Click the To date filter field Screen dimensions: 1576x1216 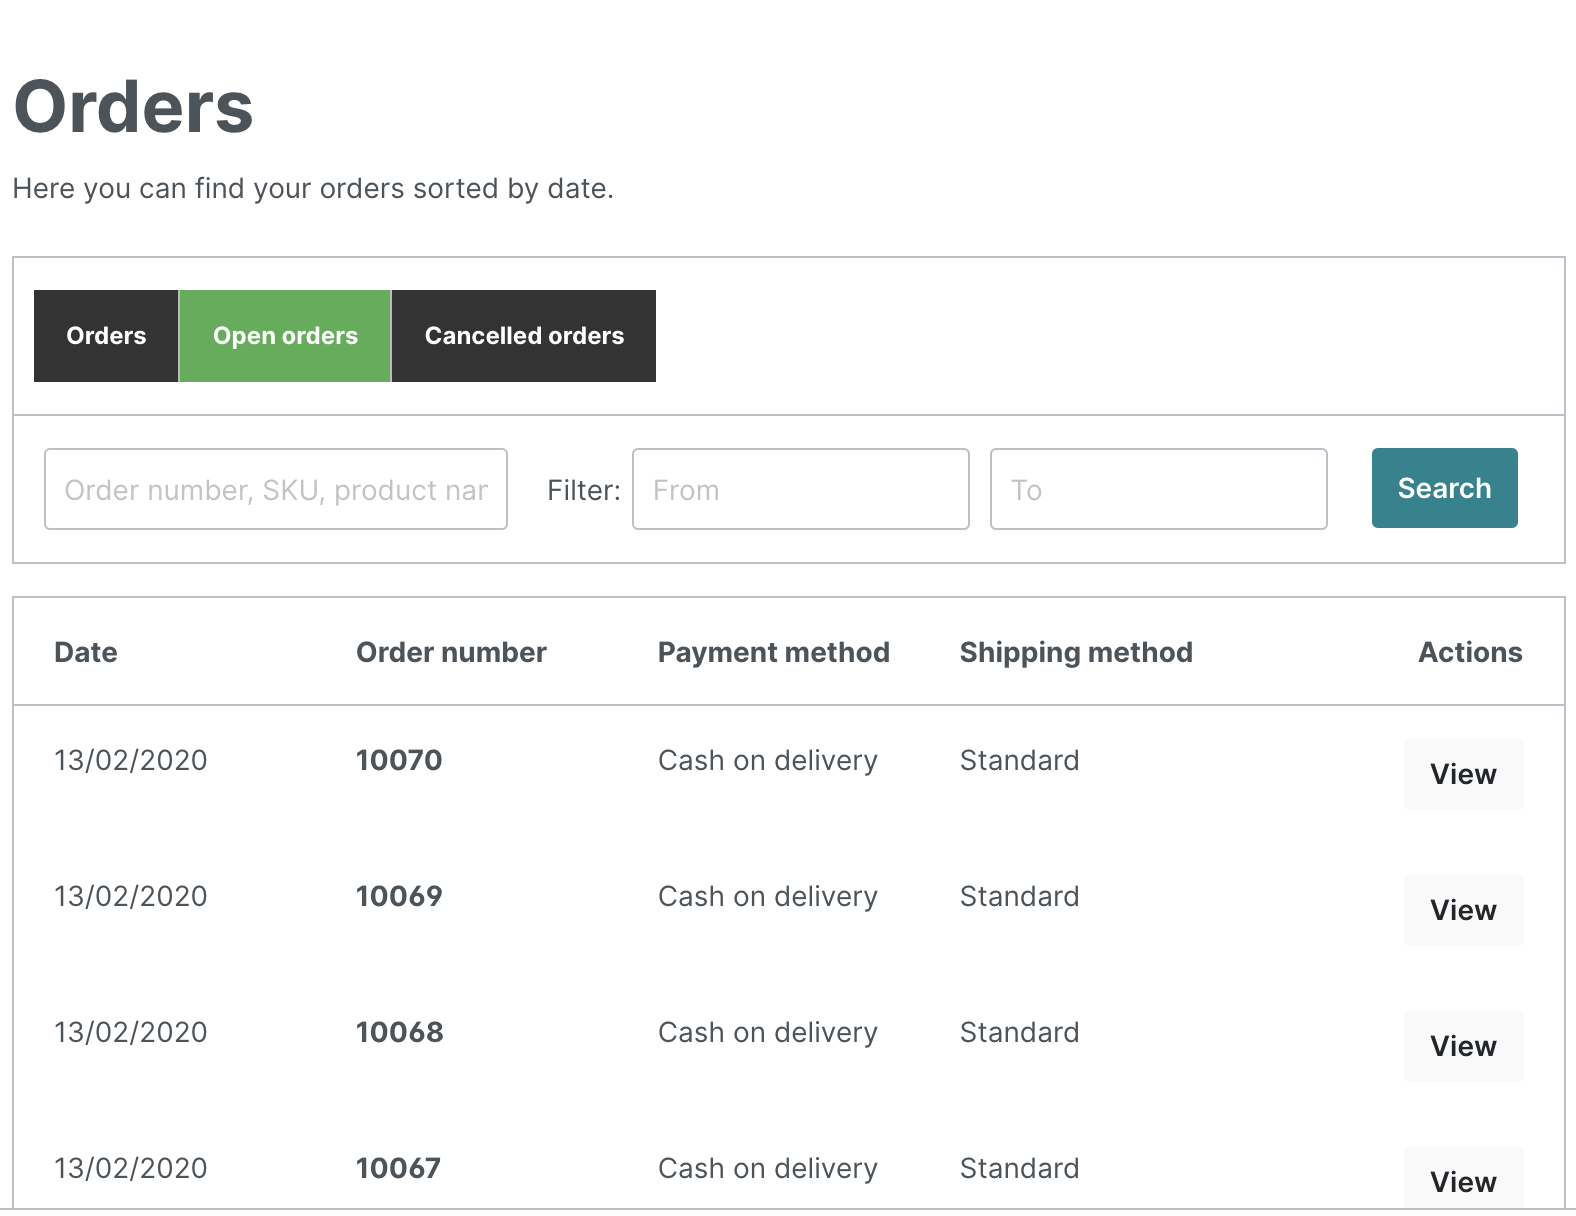tap(1159, 489)
